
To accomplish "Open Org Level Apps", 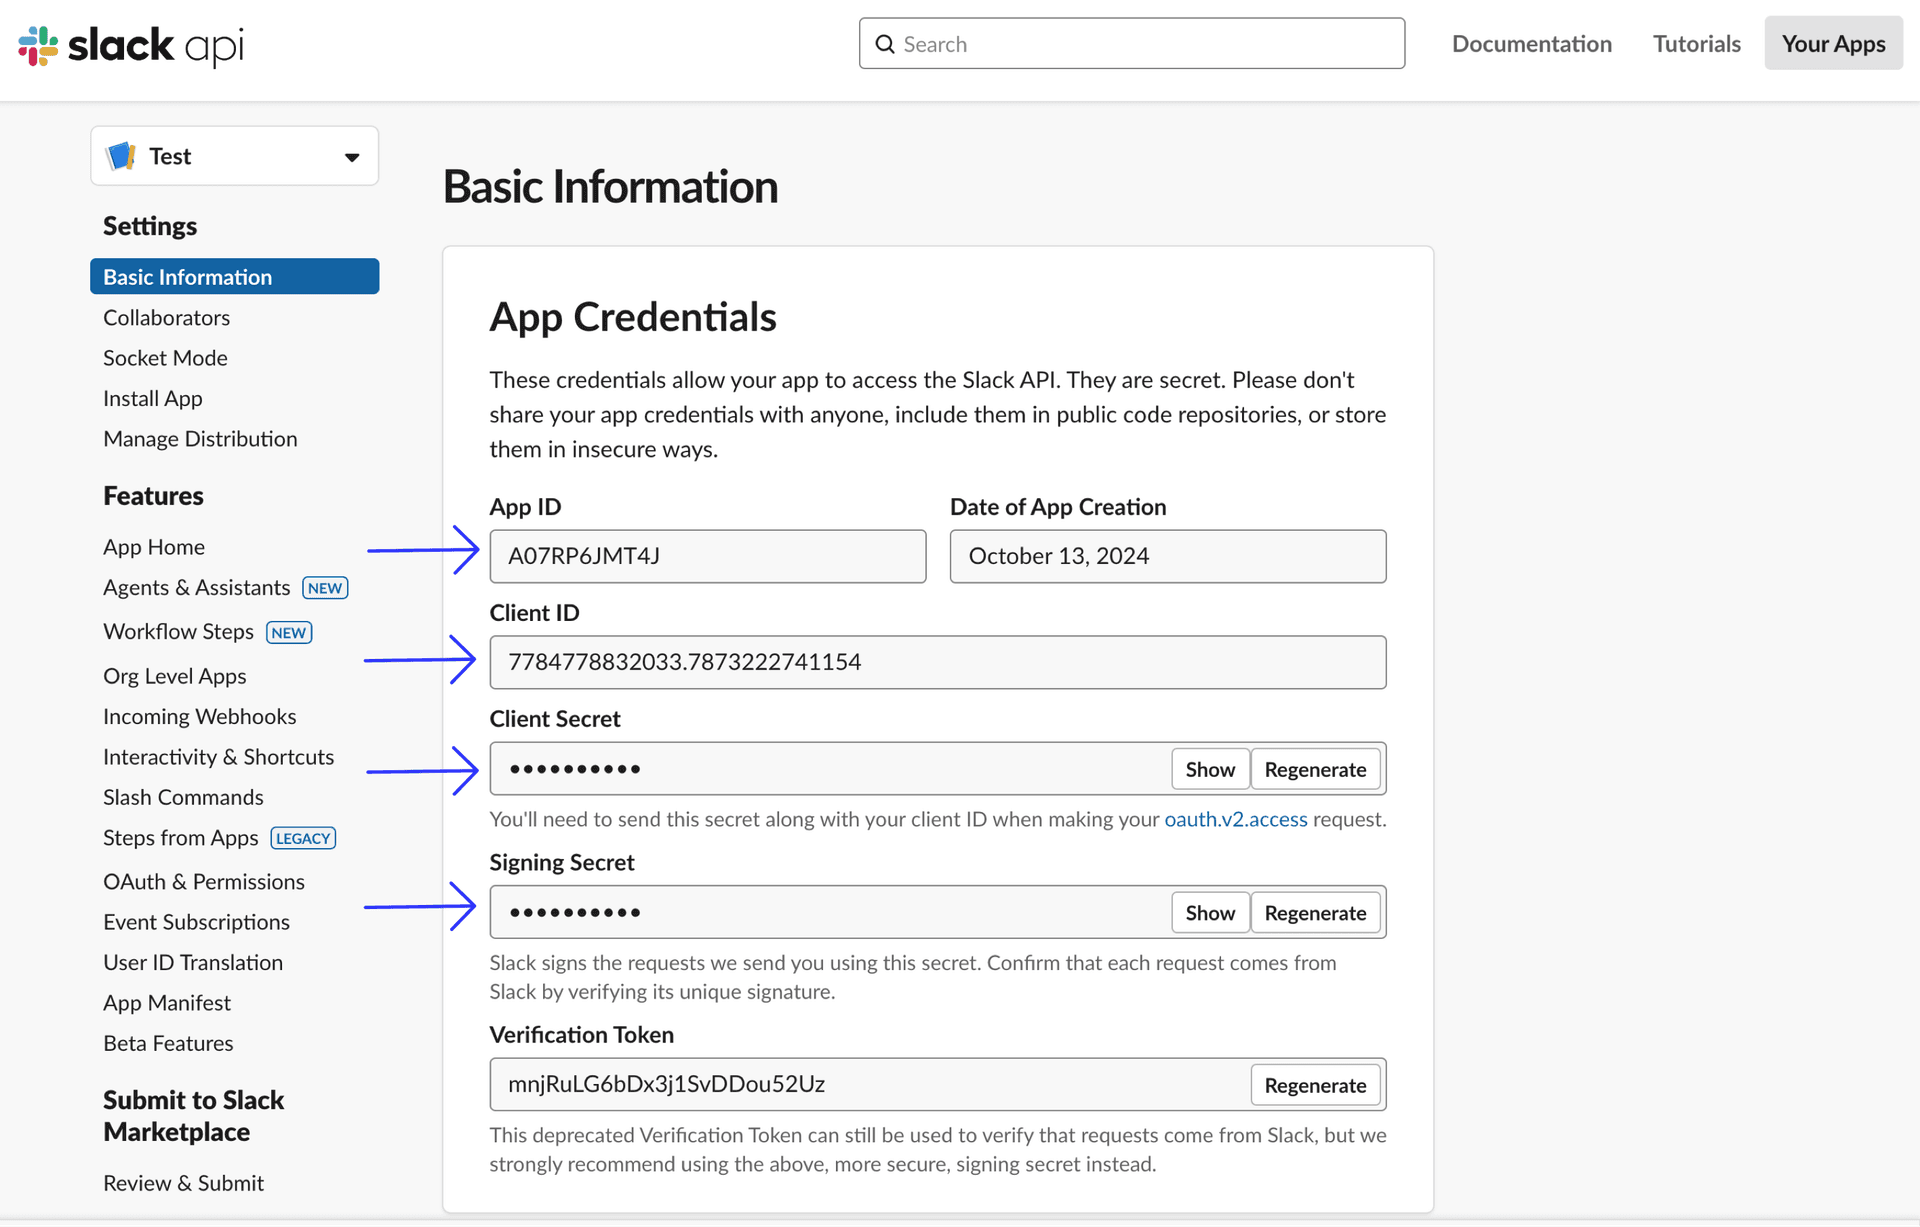I will coord(175,676).
